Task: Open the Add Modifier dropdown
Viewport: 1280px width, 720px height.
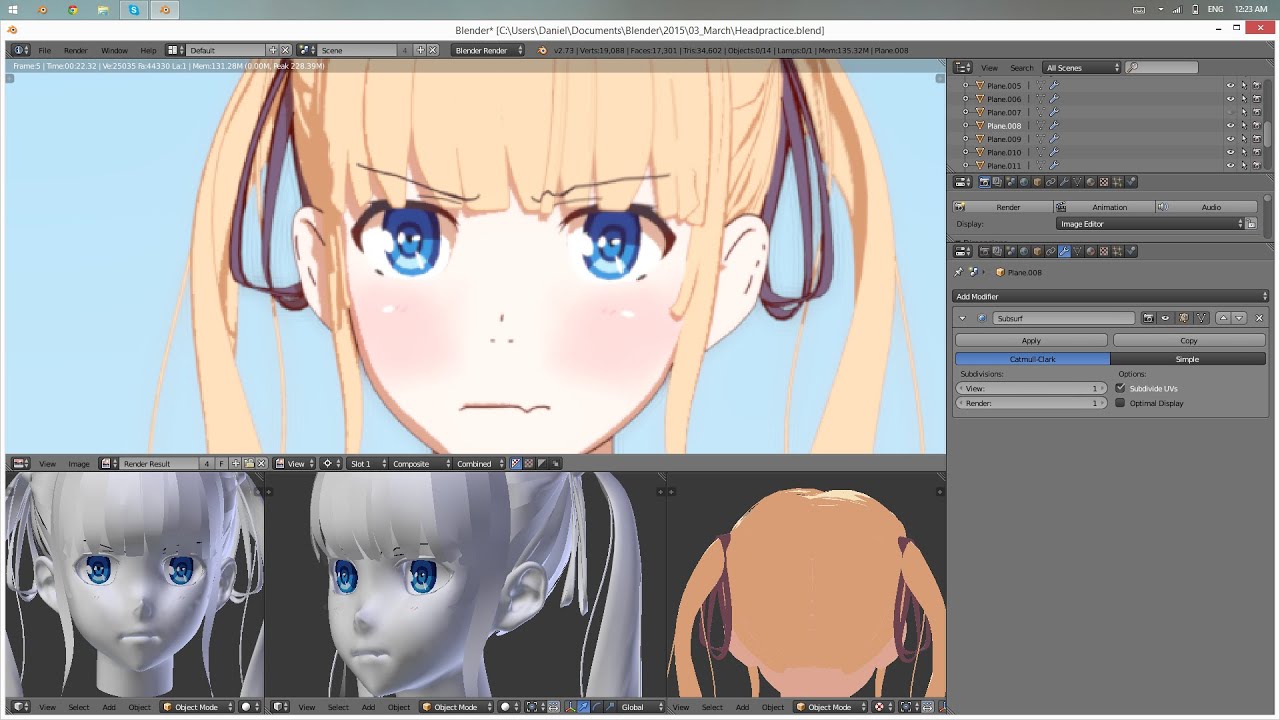Action: (x=1111, y=296)
